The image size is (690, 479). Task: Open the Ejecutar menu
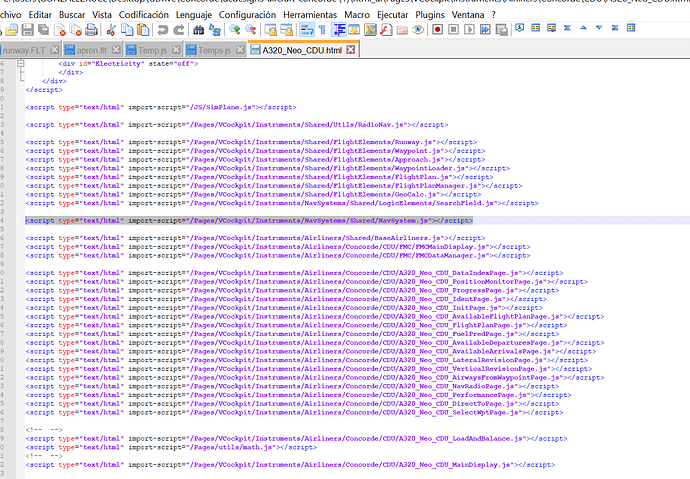(x=393, y=15)
